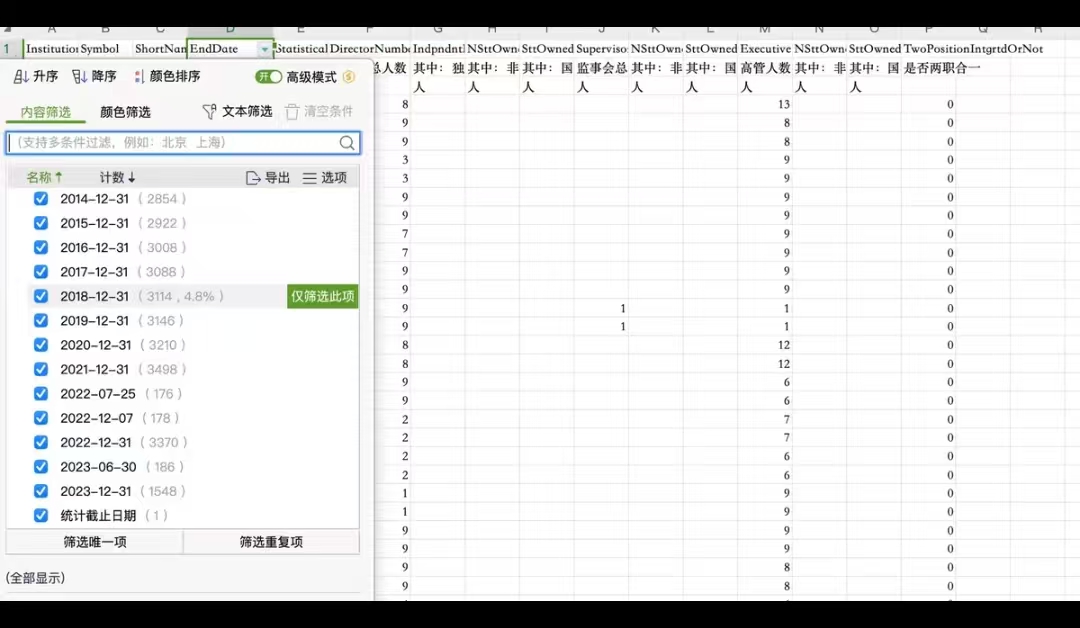
Task: Open the 选项 options list icon
Action: [310, 178]
